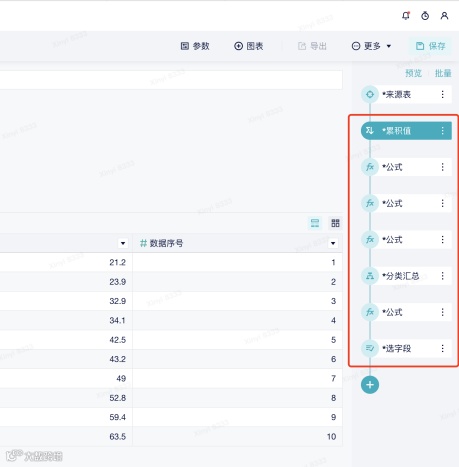Open options menu for second 公式 step

442,203
